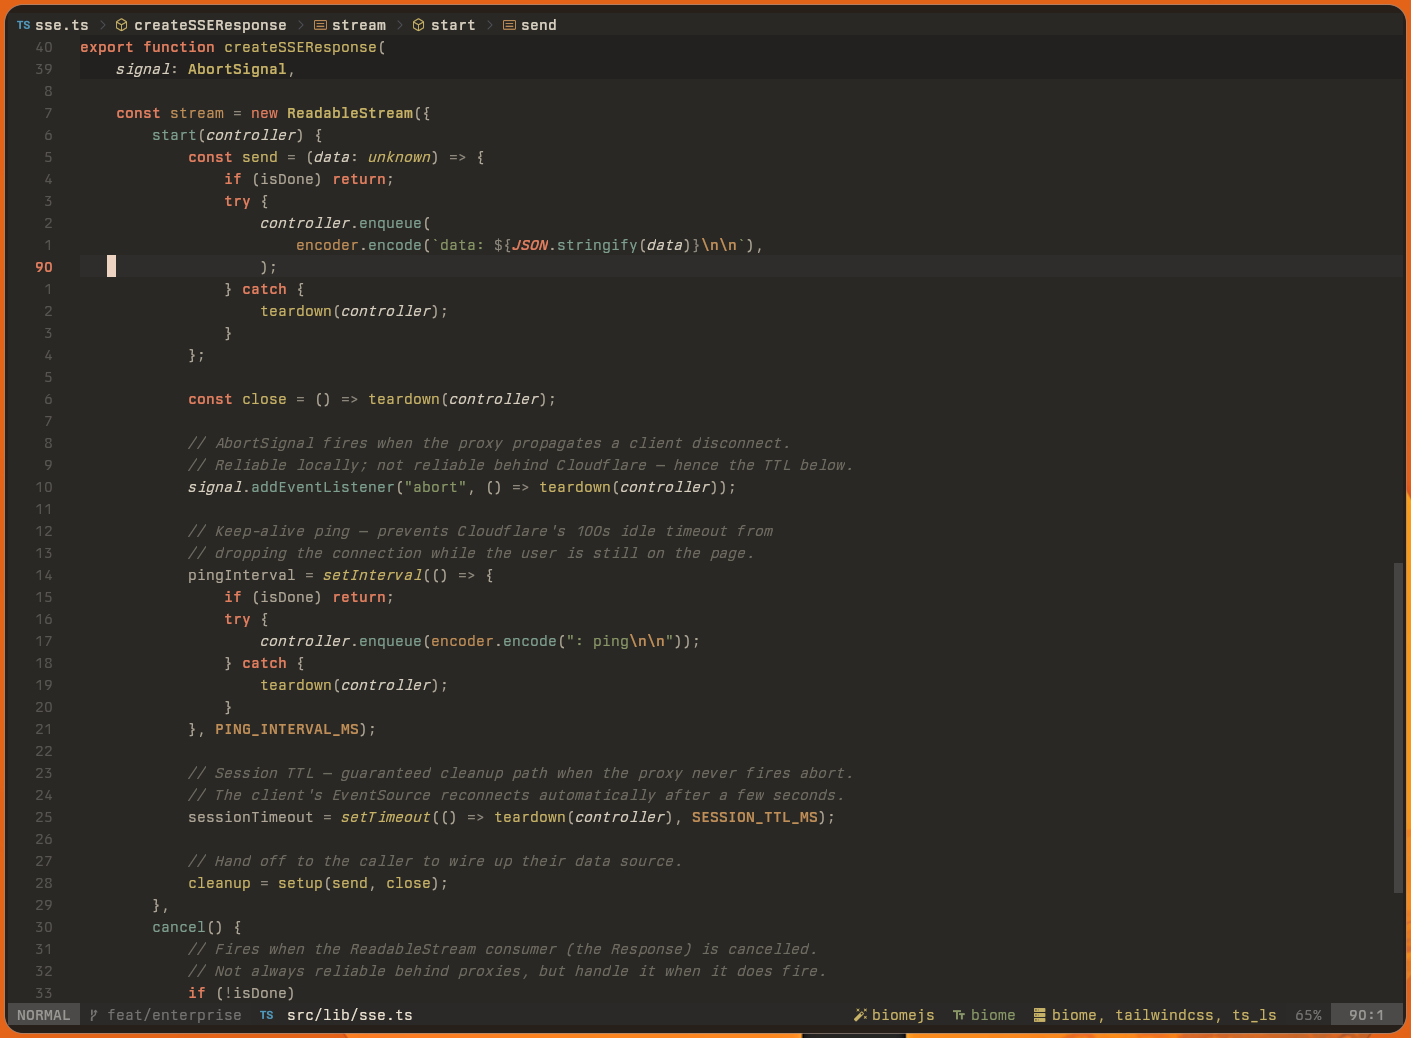
Task: Click SESSION_TTL_MS constant
Action: click(755, 817)
